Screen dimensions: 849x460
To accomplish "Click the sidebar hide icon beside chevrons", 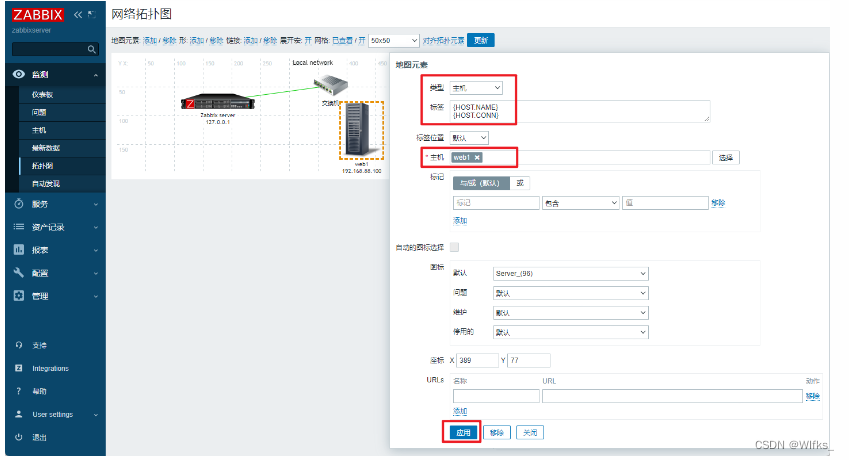I will (x=92, y=15).
